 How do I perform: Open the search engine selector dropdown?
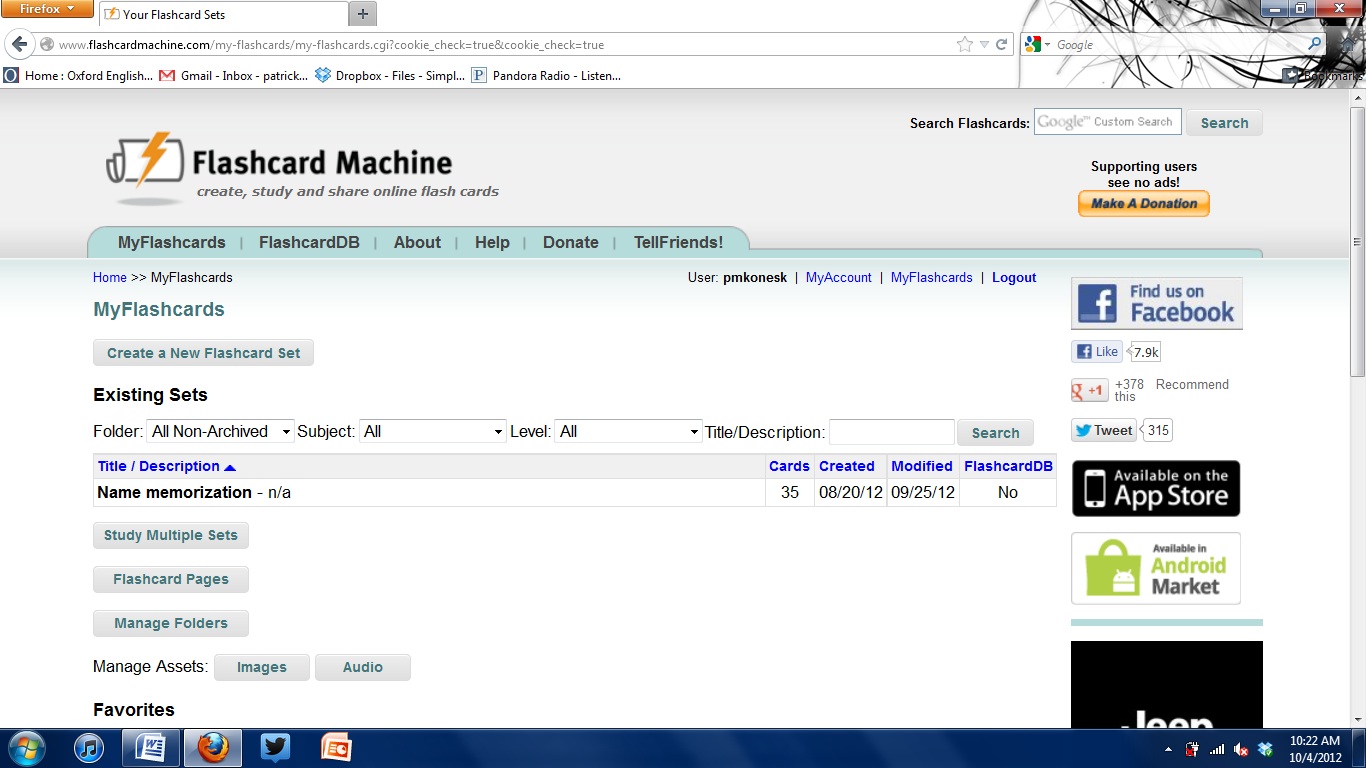click(1038, 45)
